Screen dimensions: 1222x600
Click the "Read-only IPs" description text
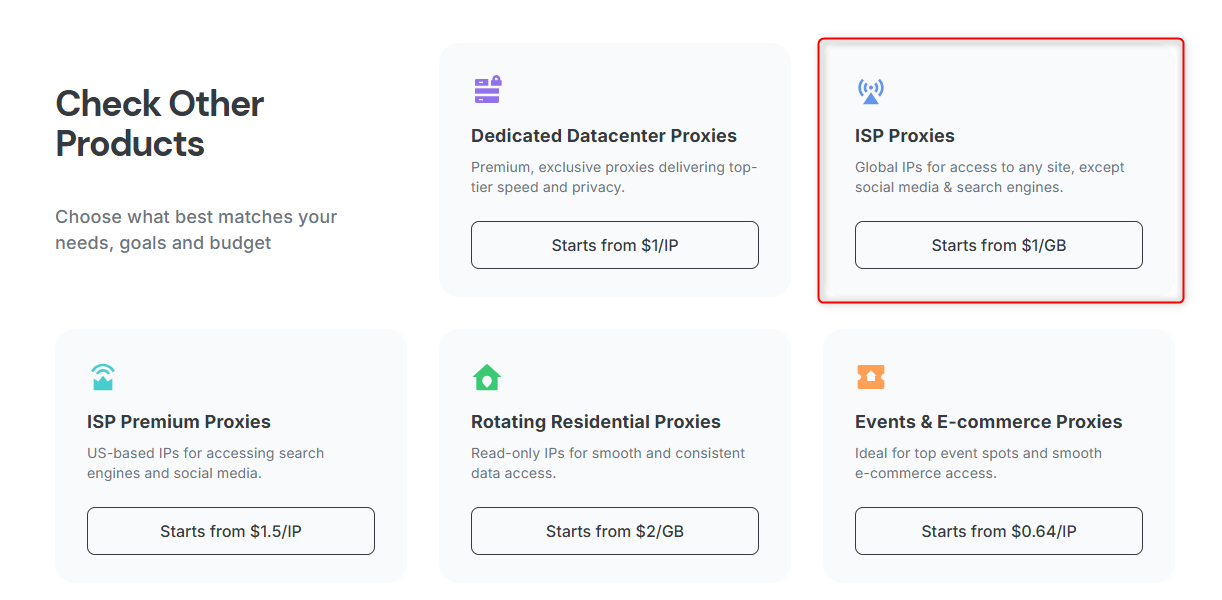click(x=608, y=463)
